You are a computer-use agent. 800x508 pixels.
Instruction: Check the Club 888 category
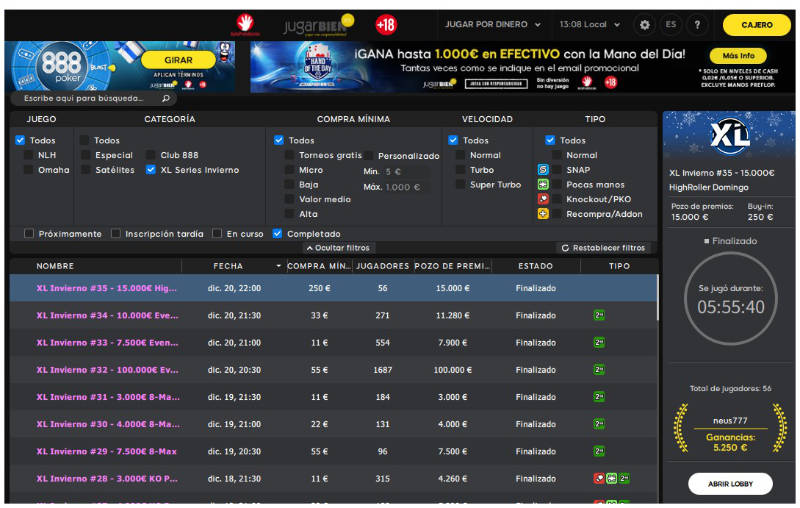coord(151,155)
